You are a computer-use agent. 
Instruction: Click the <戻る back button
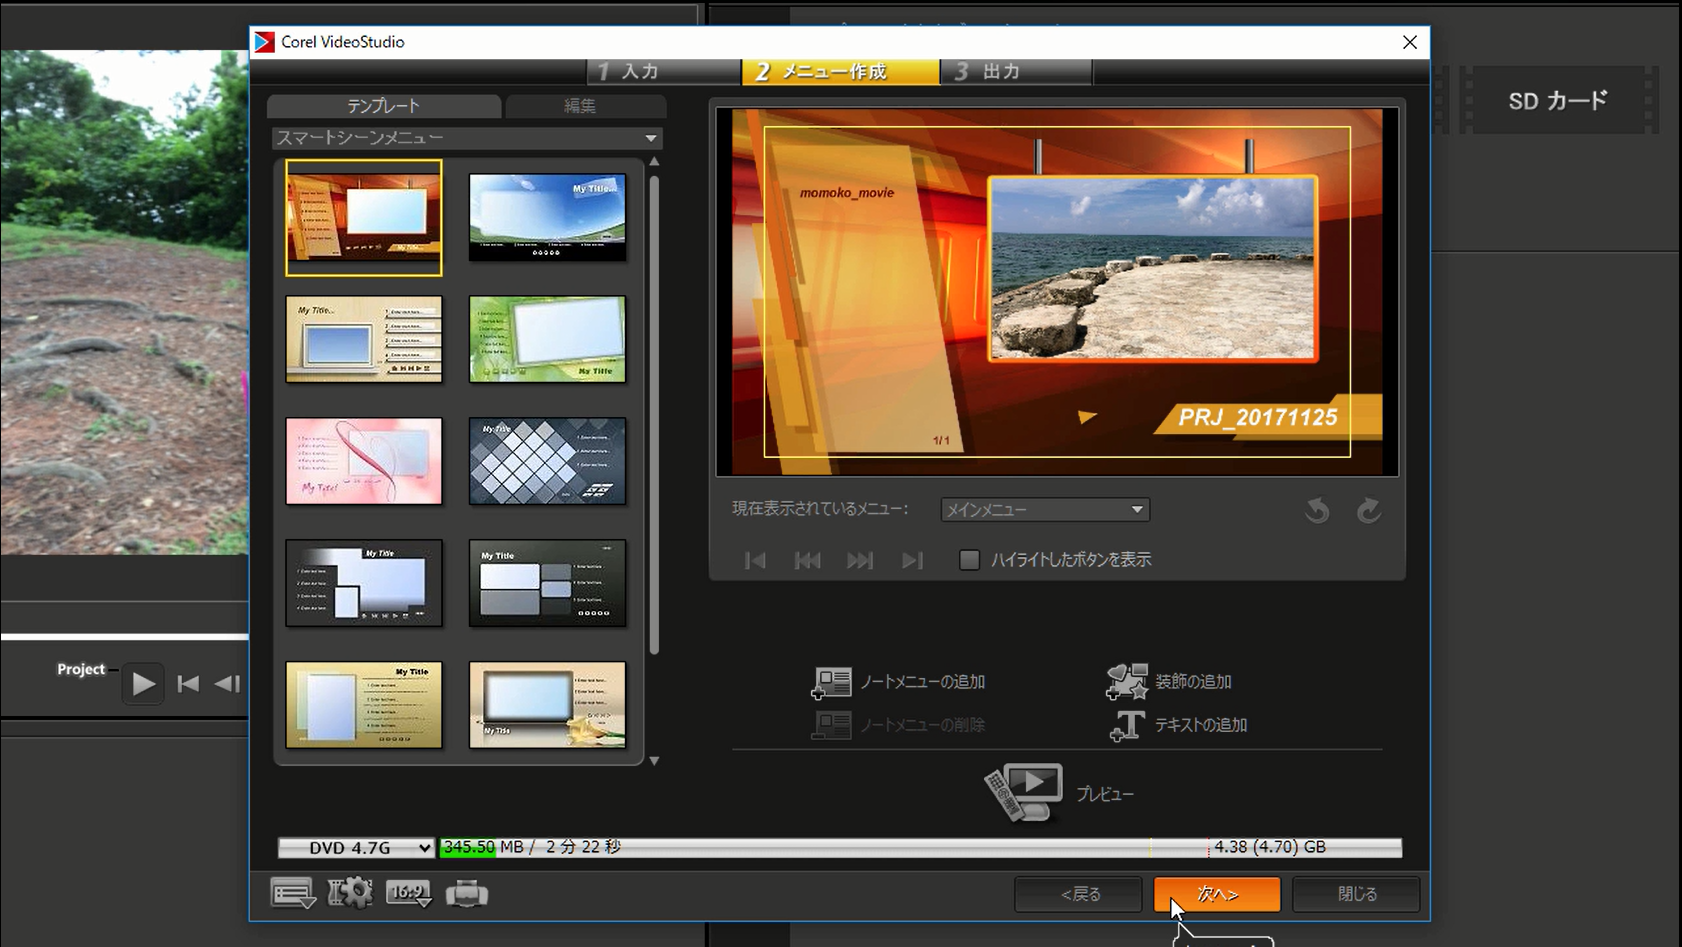coord(1078,894)
